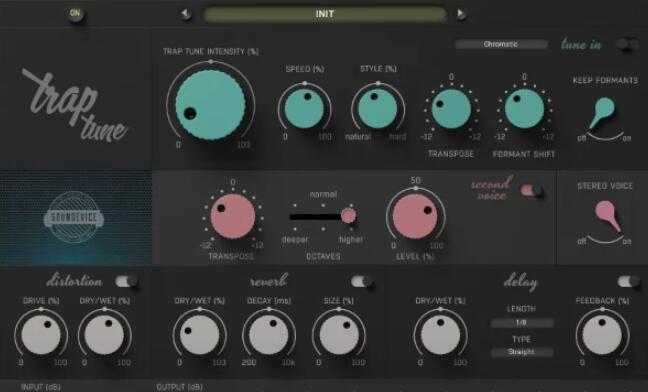The height and width of the screenshot is (392, 648).
Task: Flip the Stereo Voice lever switch
Action: click(x=608, y=216)
